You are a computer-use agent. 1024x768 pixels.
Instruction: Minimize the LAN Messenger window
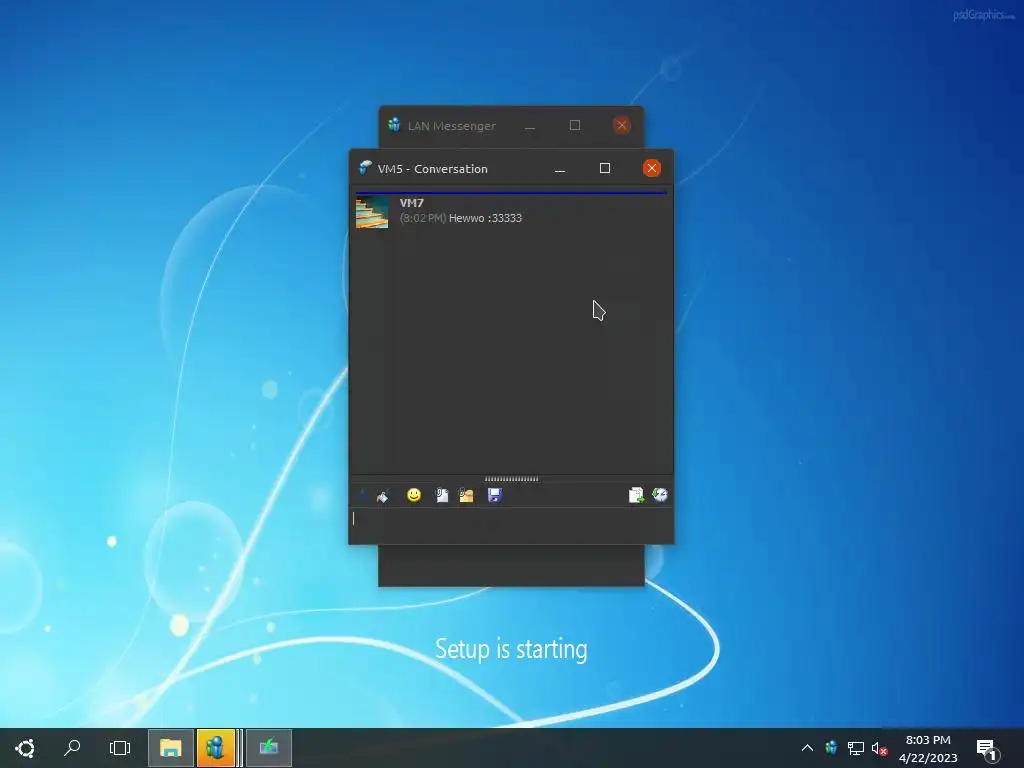coord(530,125)
